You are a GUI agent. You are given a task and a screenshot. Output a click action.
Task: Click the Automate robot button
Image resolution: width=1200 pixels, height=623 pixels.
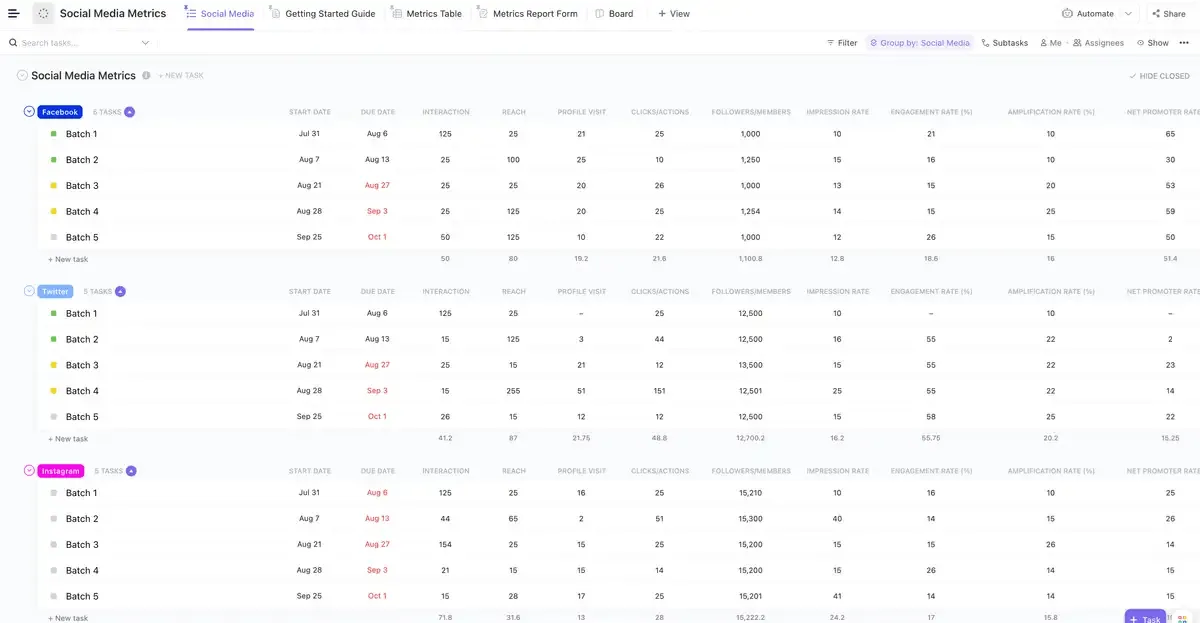click(1088, 14)
